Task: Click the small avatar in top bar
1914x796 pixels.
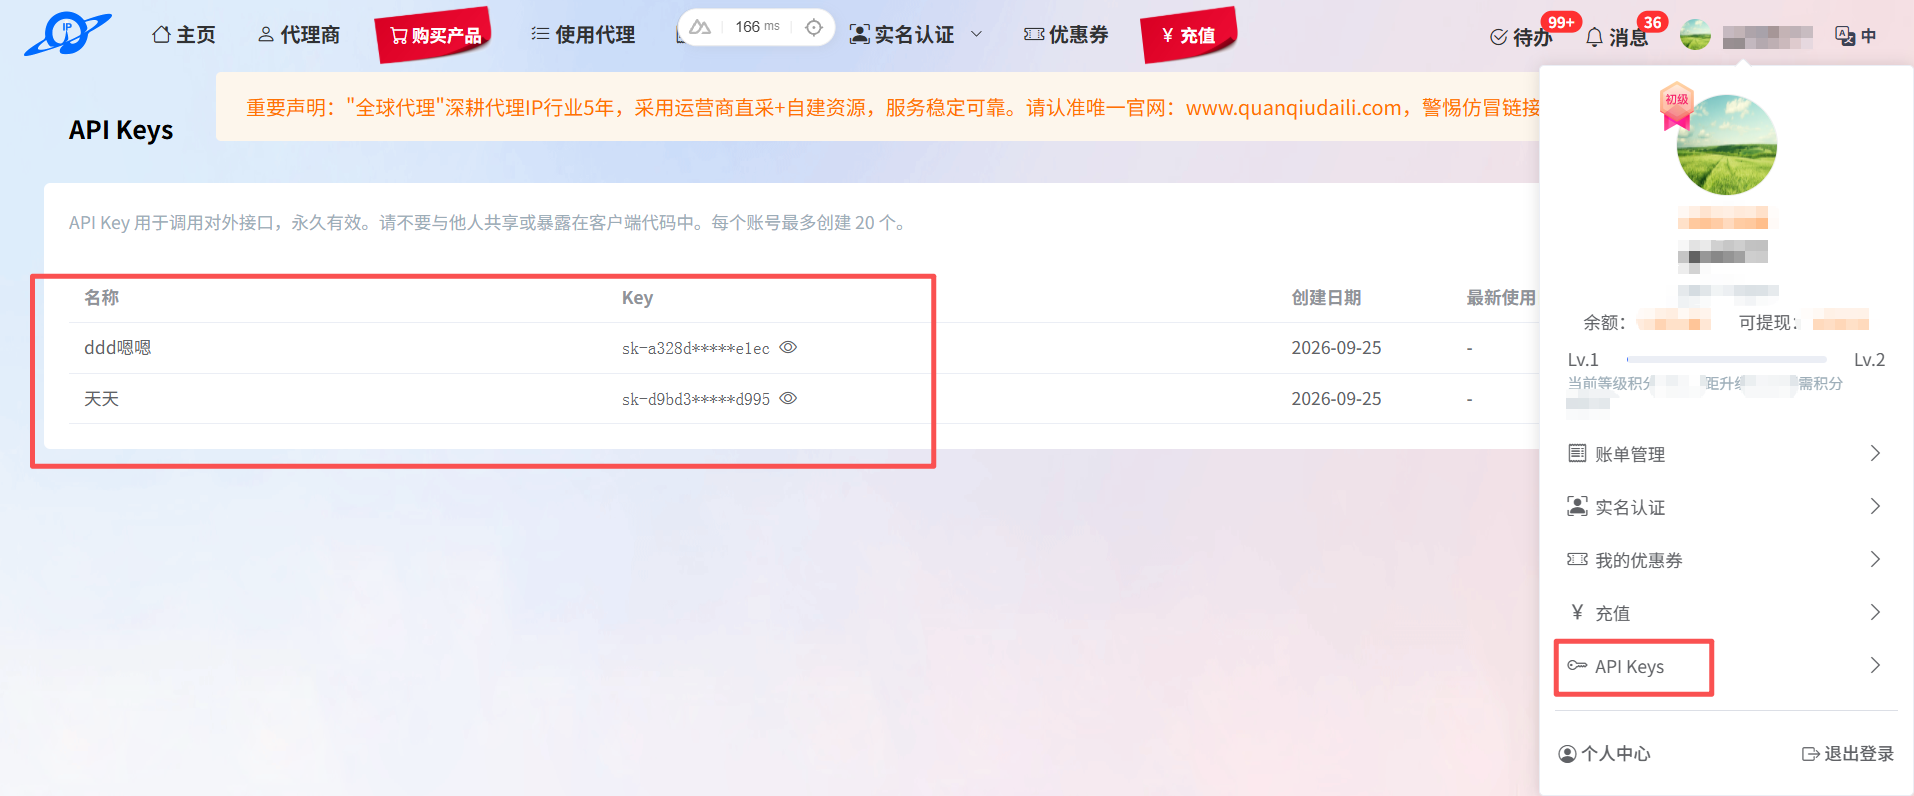Action: click(1695, 35)
